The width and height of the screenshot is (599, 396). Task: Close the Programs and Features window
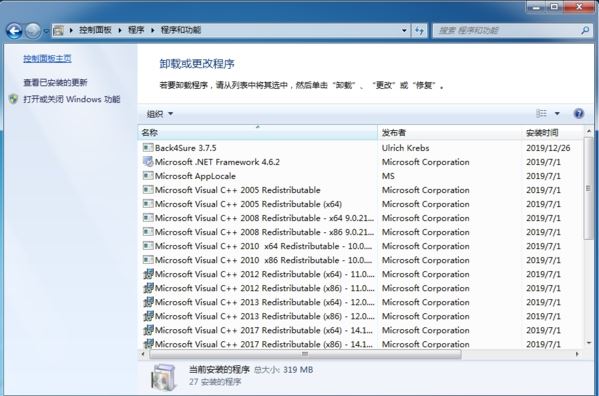point(579,6)
